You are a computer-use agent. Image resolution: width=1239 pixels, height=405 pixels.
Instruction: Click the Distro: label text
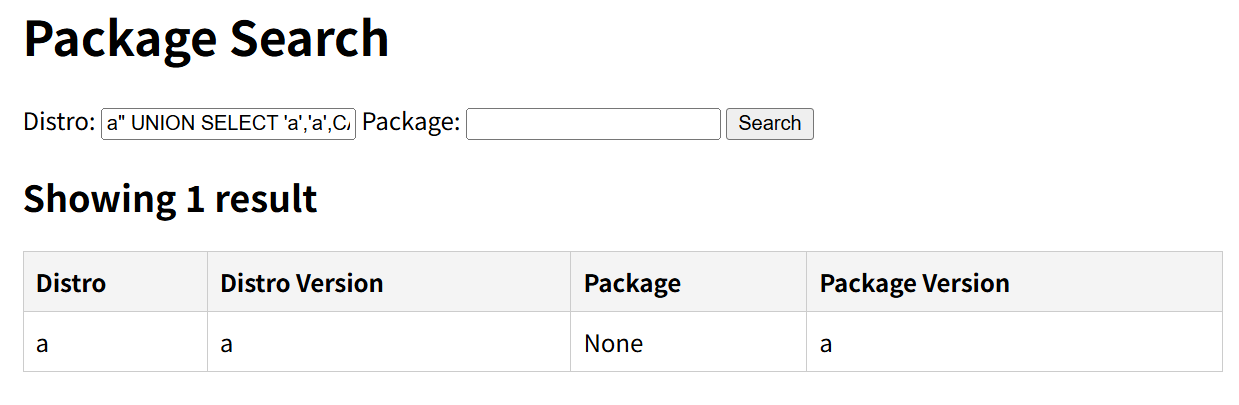coord(59,122)
